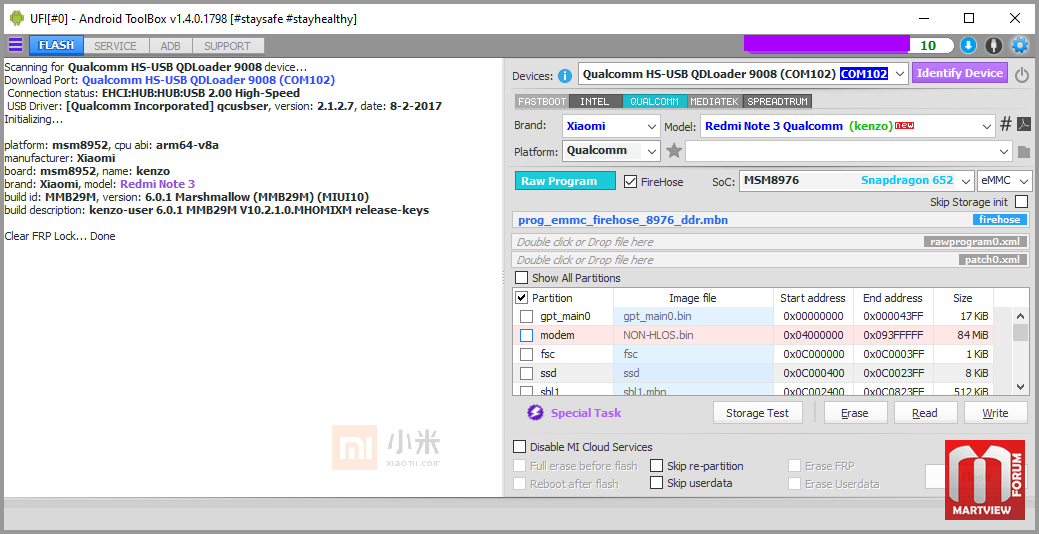
Task: Select the NON-HLOS.bin image file cell
Action: tap(693, 335)
